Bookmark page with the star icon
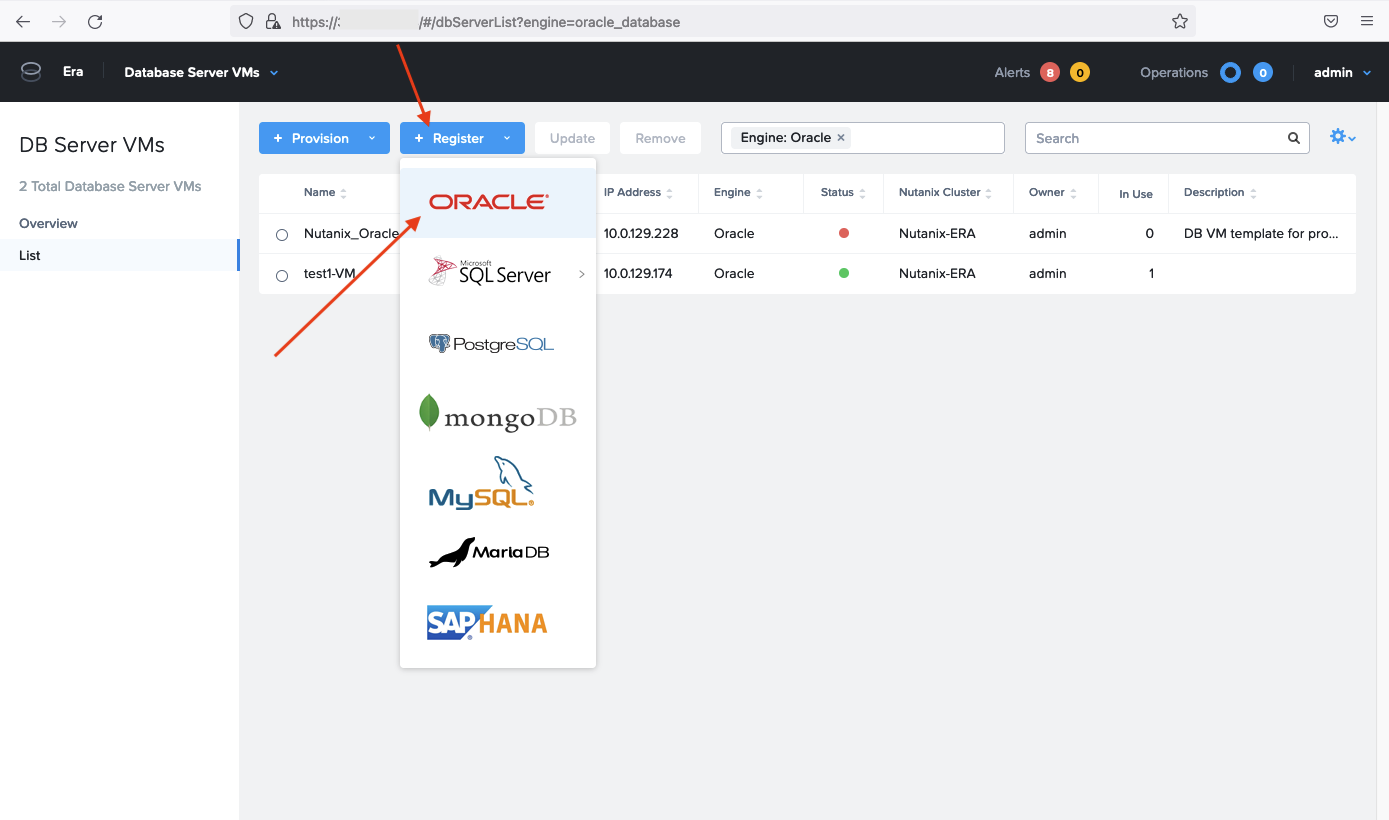Screen dimensions: 1389x820 (1180, 21)
